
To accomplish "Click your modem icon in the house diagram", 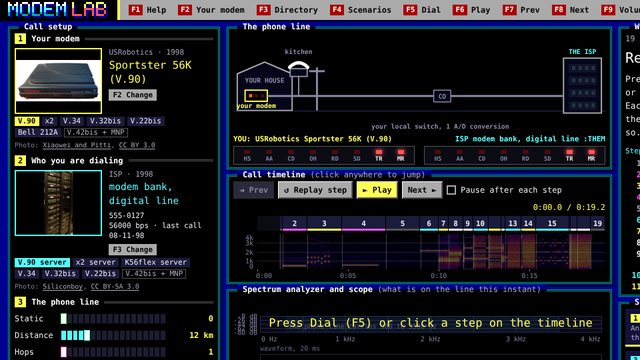I will [256, 96].
